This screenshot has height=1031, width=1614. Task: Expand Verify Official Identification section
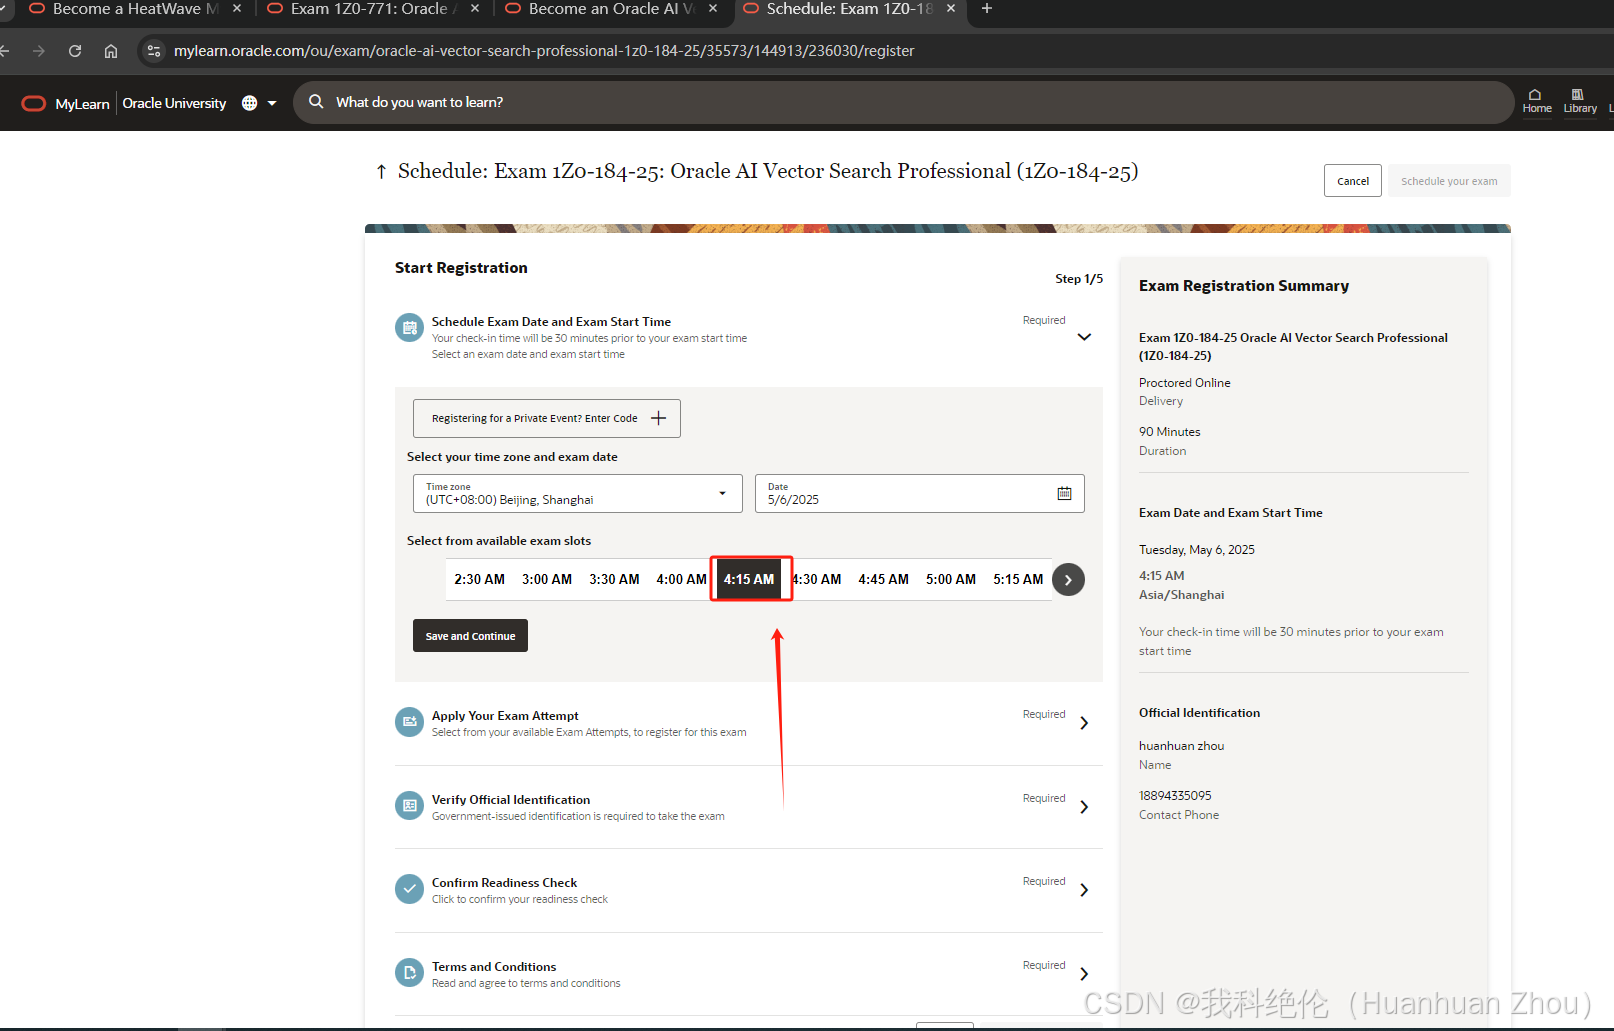(x=1084, y=807)
